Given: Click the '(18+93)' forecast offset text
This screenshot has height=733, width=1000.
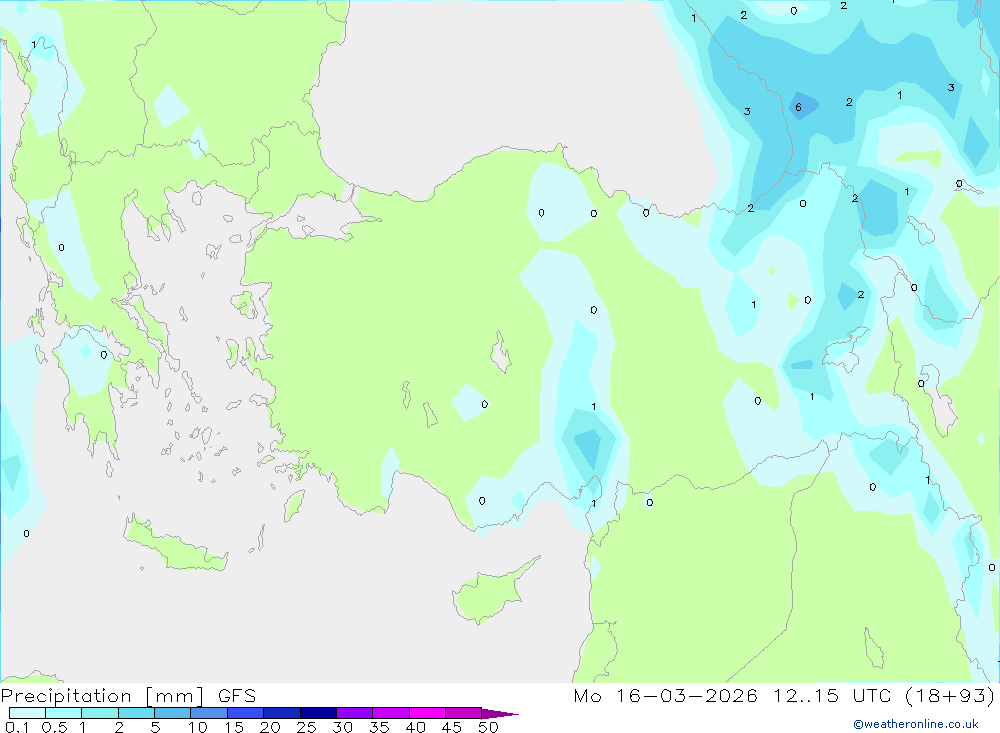Looking at the screenshot, I should 950,696.
